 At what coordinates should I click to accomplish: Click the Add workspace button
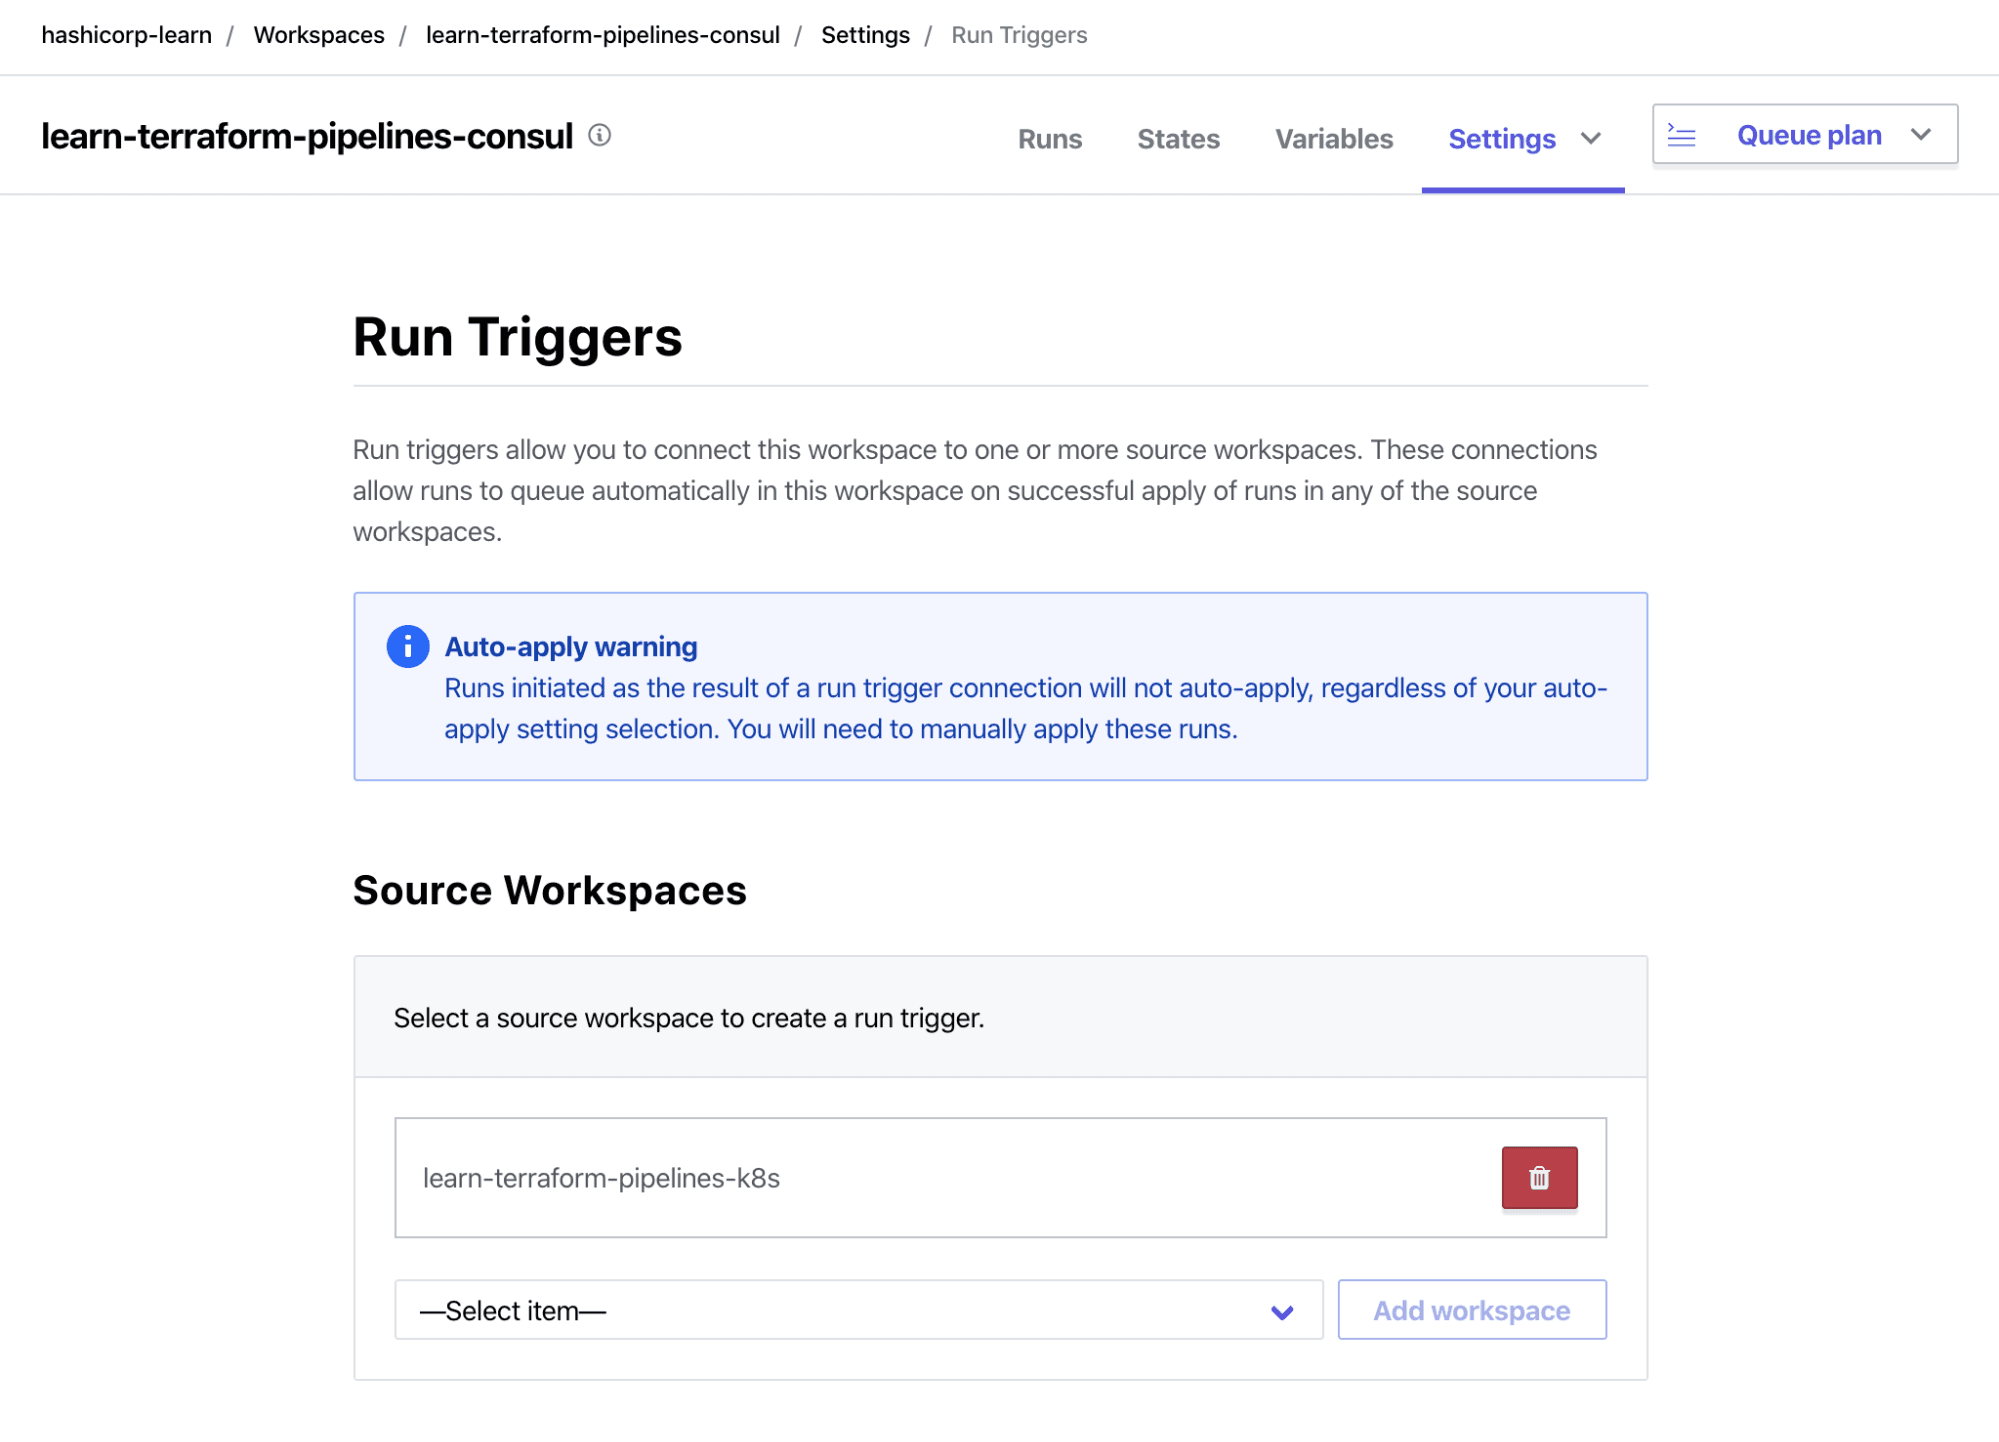(1471, 1309)
